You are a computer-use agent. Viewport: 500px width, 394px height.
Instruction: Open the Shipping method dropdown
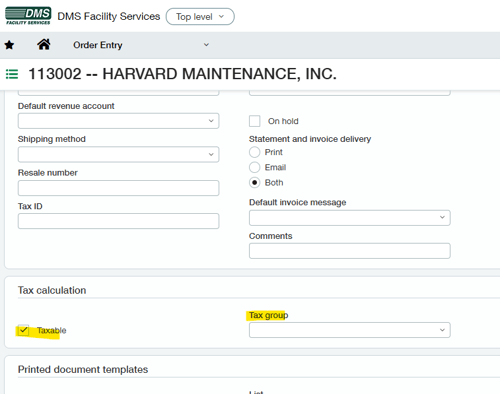118,154
